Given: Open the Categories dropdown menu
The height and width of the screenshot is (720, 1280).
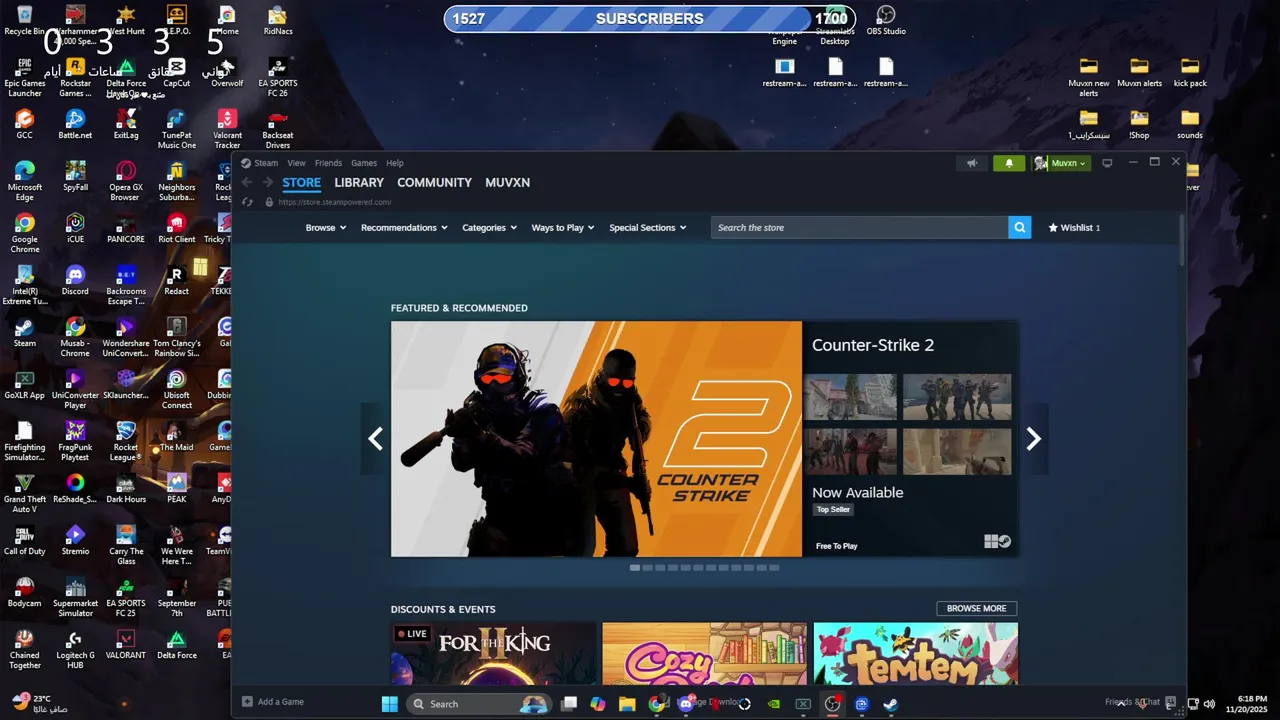Looking at the screenshot, I should [489, 227].
